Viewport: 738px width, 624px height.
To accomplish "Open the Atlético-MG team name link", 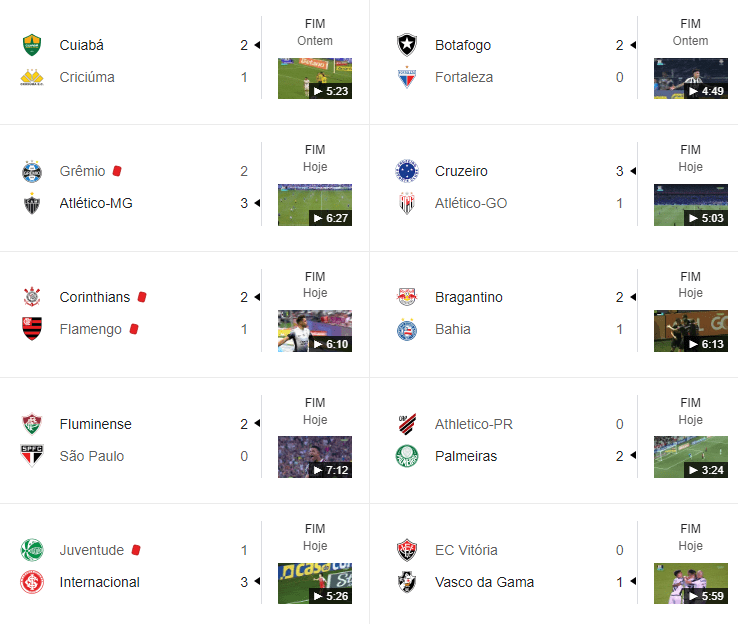I will [96, 203].
